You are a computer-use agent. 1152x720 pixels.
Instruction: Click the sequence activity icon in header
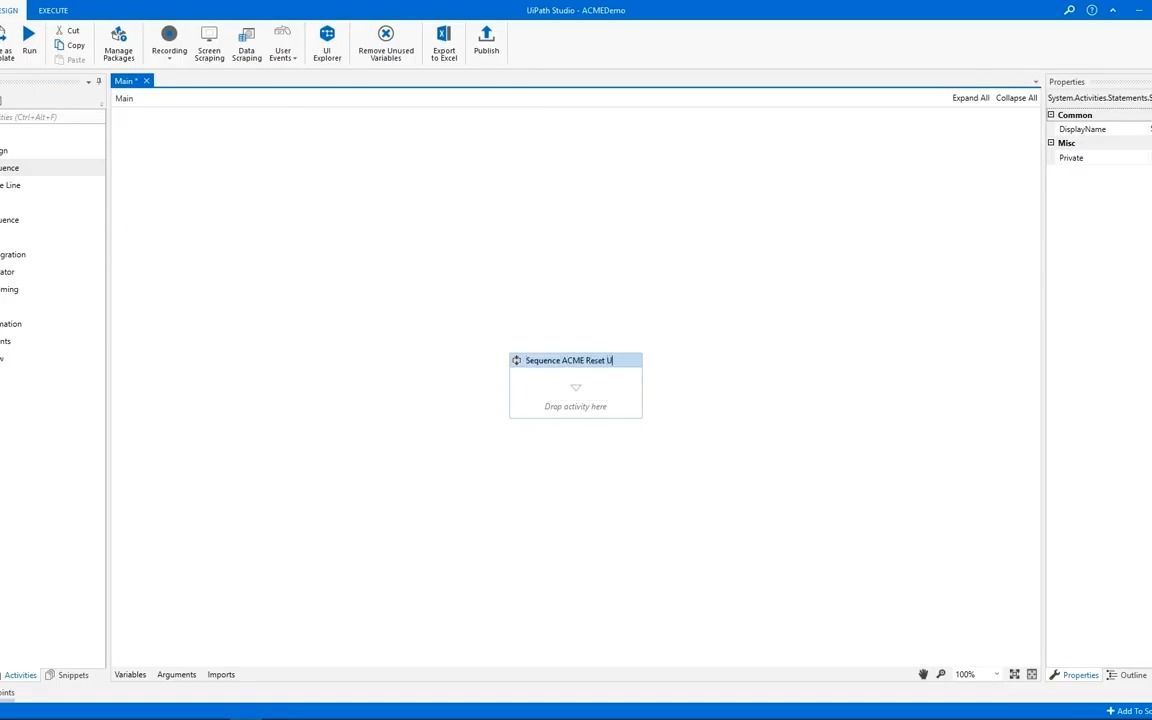click(x=516, y=361)
